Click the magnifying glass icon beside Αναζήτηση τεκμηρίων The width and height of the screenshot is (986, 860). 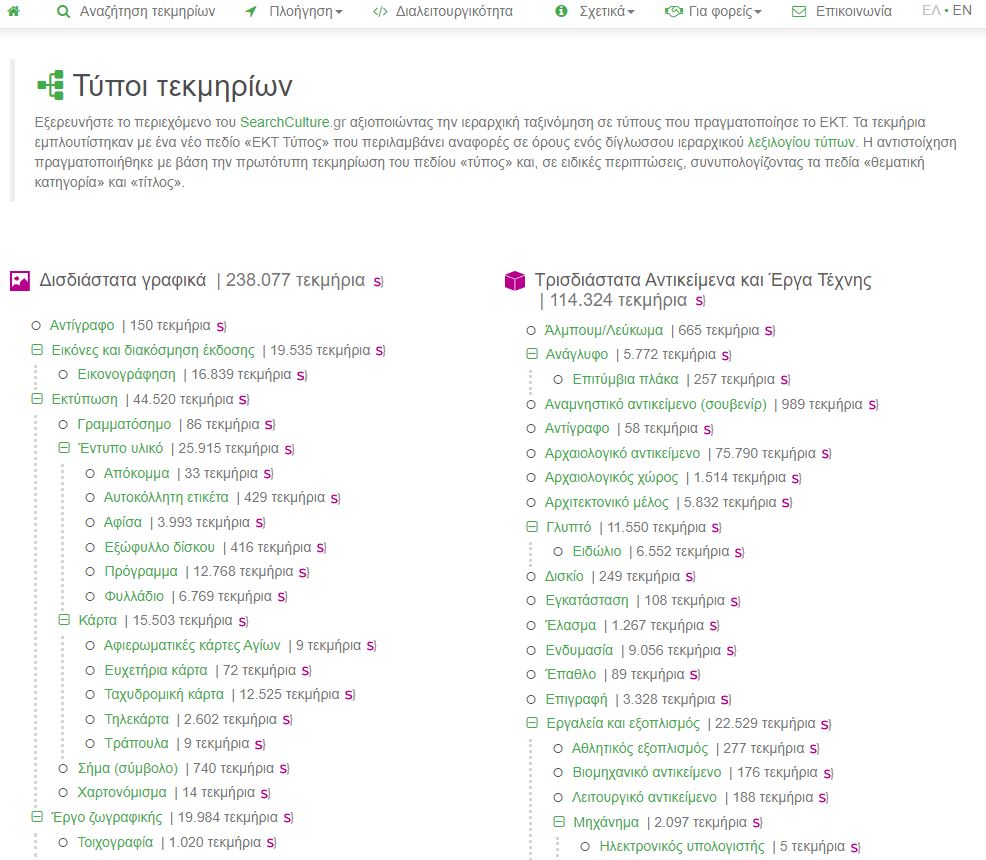point(62,13)
